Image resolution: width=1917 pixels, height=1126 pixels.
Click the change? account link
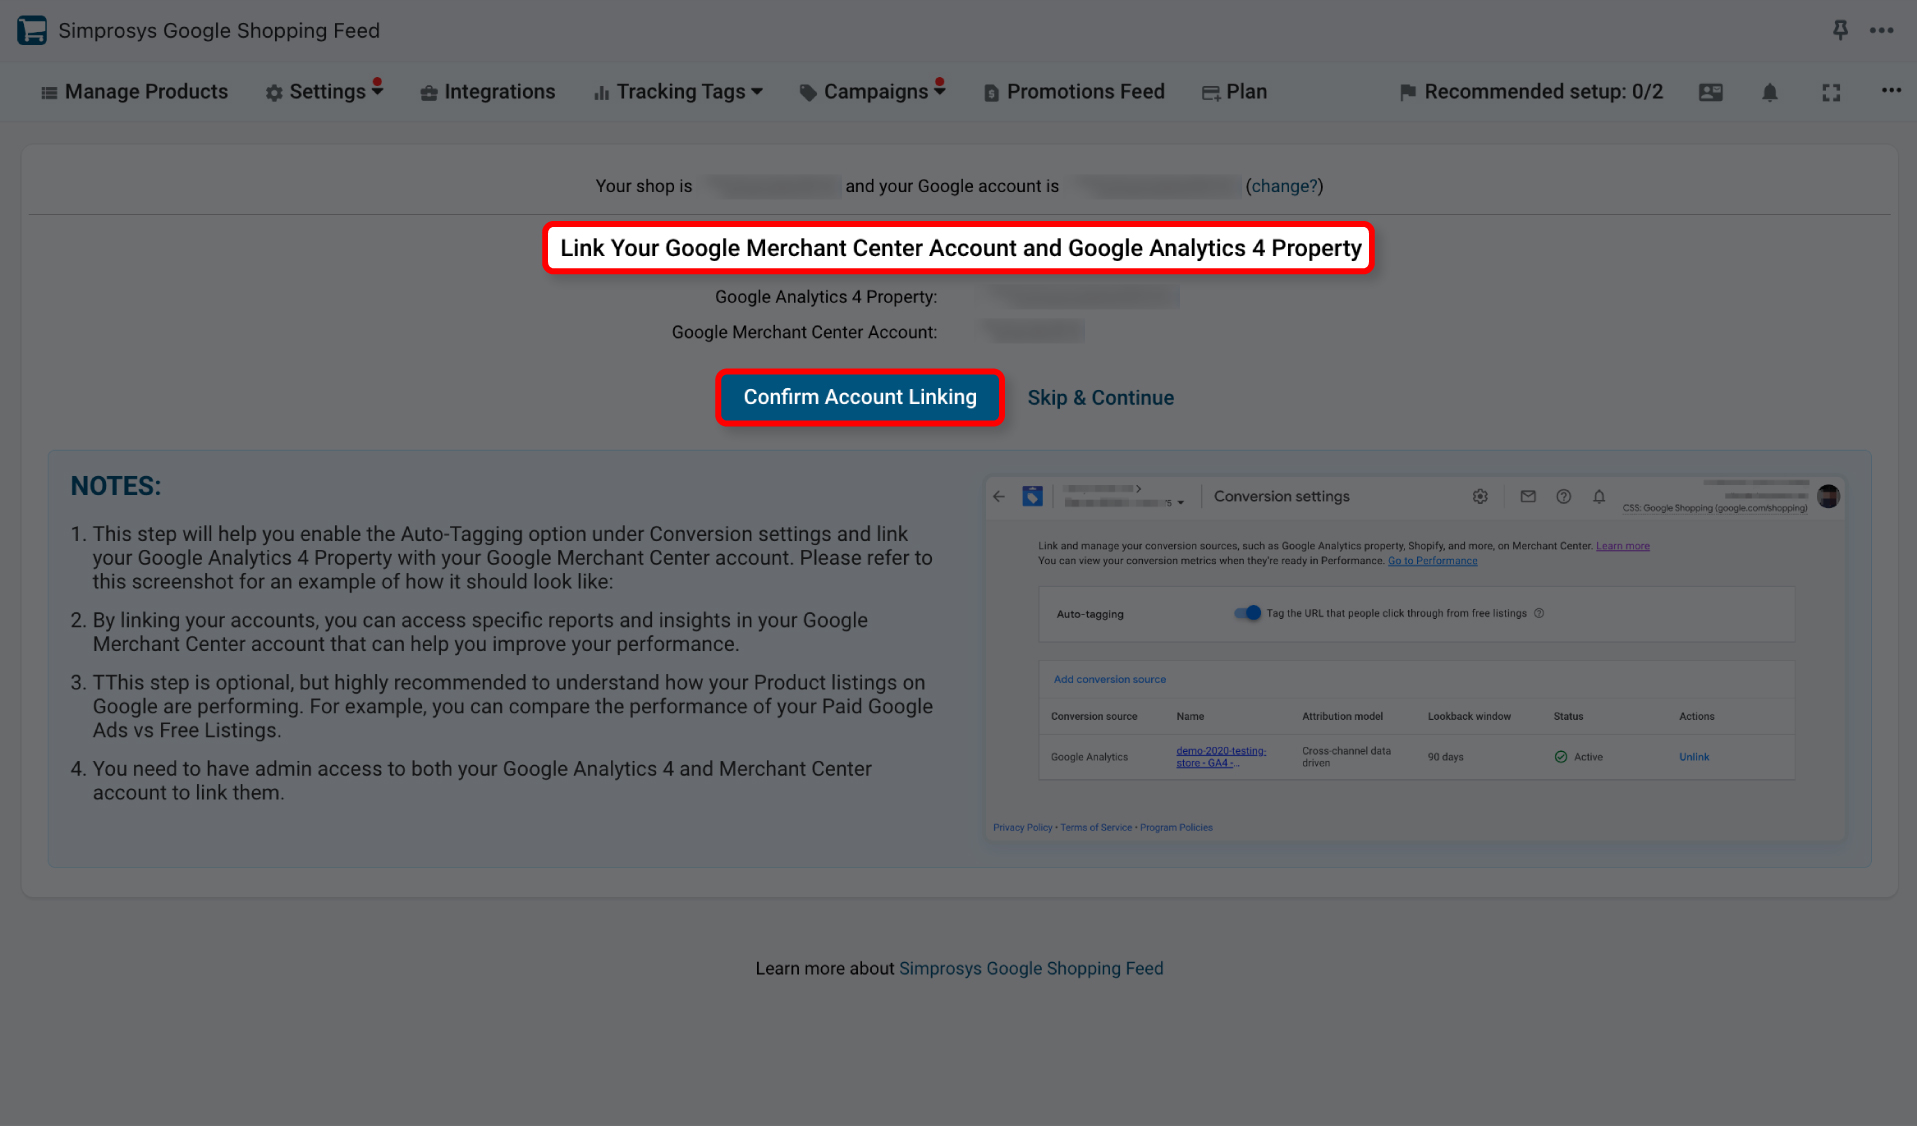1284,186
